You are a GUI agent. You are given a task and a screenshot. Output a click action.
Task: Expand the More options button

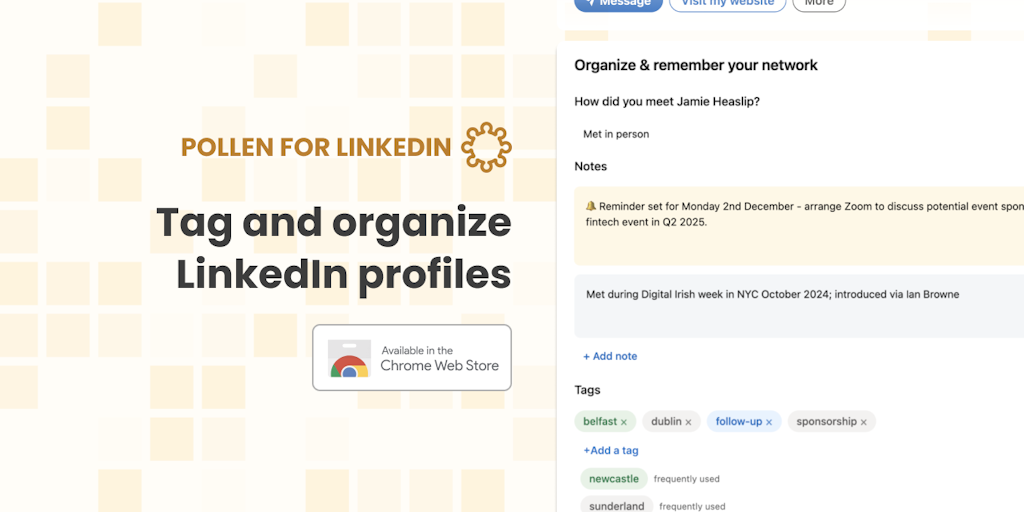click(x=819, y=3)
